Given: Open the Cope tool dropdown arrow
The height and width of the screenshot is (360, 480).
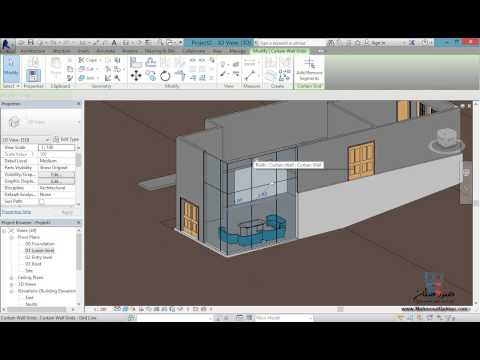Looking at the screenshot, I should click(x=100, y=60).
